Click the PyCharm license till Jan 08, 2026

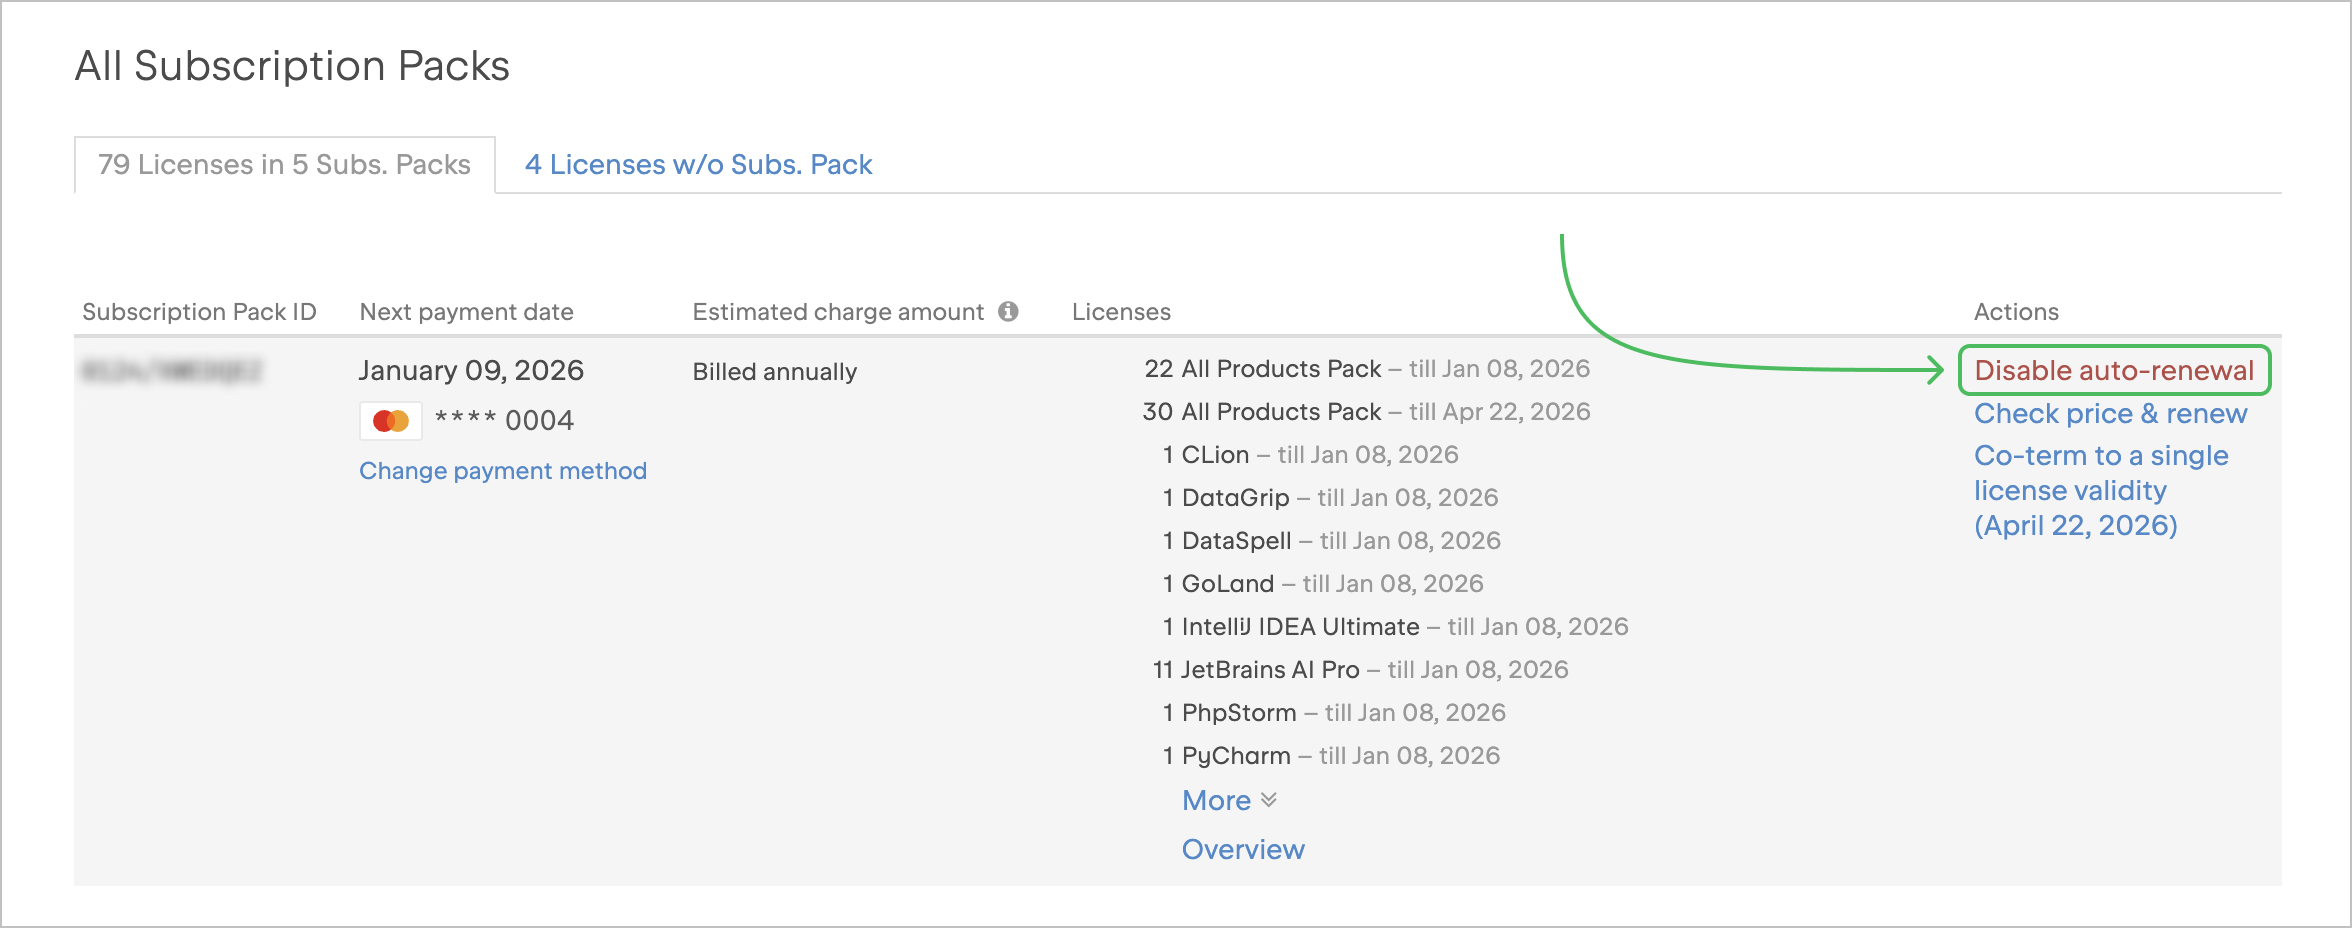click(1330, 755)
